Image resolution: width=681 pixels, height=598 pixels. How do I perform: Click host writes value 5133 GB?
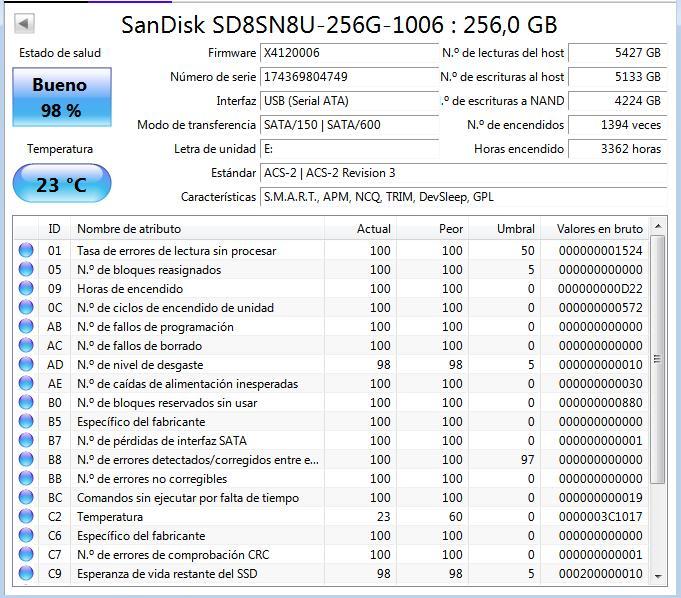pos(618,77)
